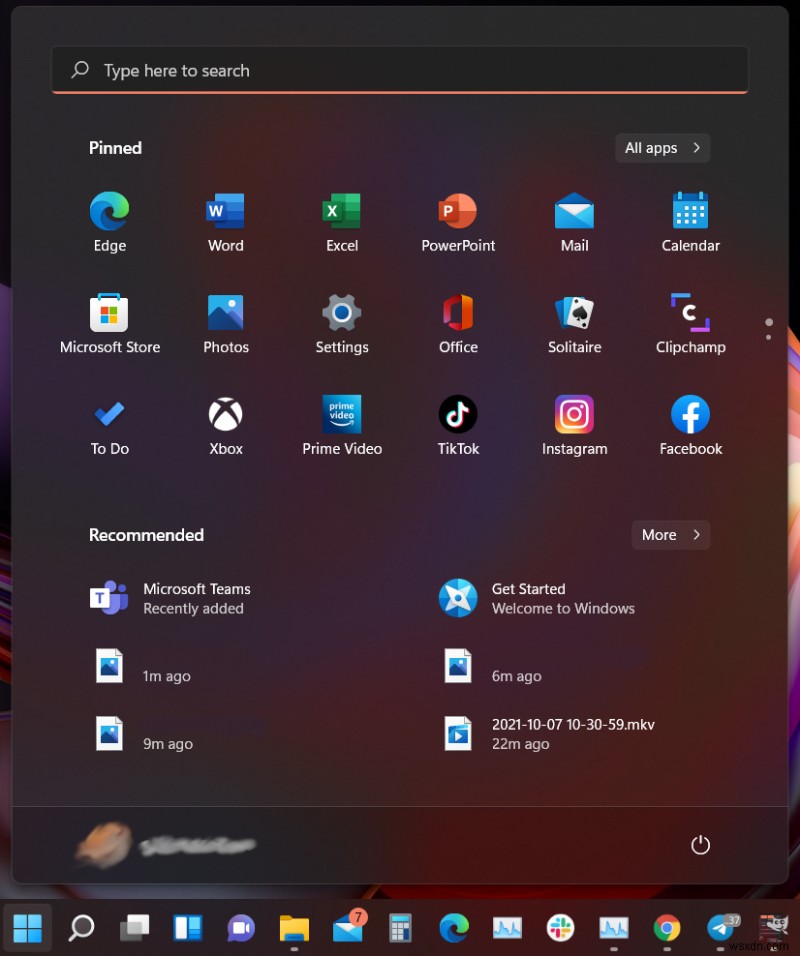Start Prime Video
This screenshot has height=956, width=800.
(x=341, y=423)
